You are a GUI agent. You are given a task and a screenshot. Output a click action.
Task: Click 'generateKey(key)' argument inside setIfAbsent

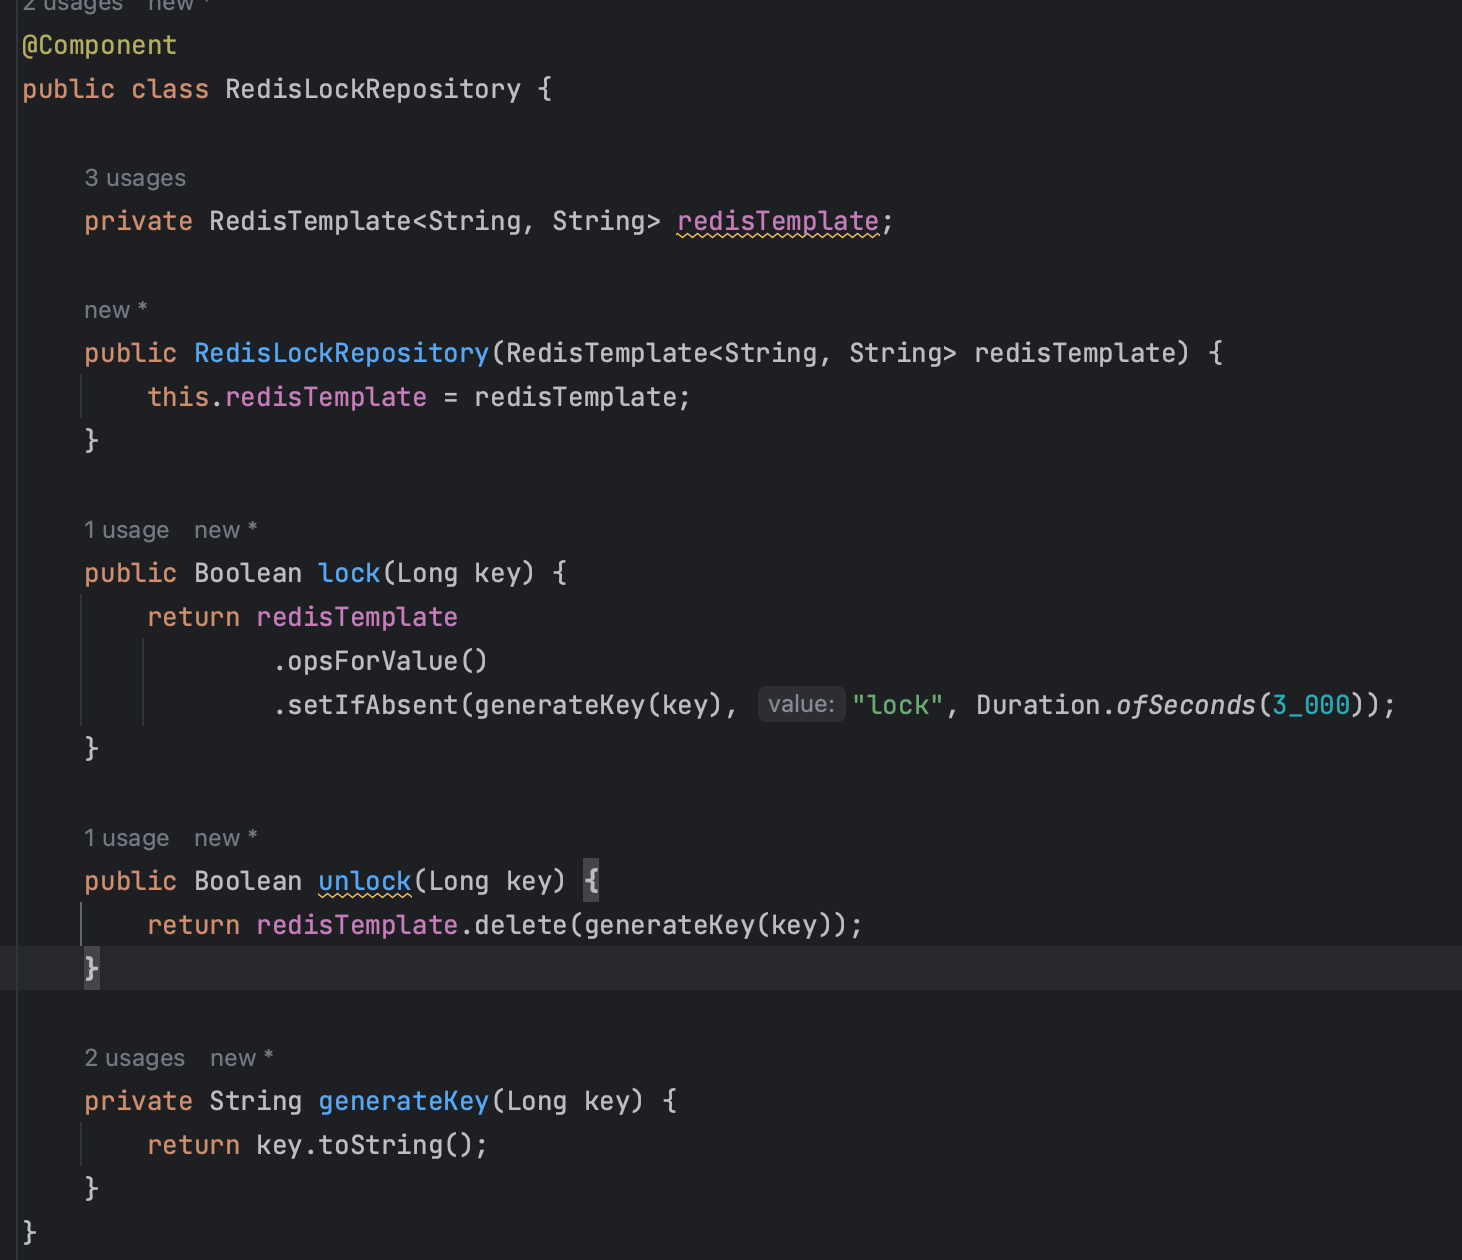tap(599, 705)
